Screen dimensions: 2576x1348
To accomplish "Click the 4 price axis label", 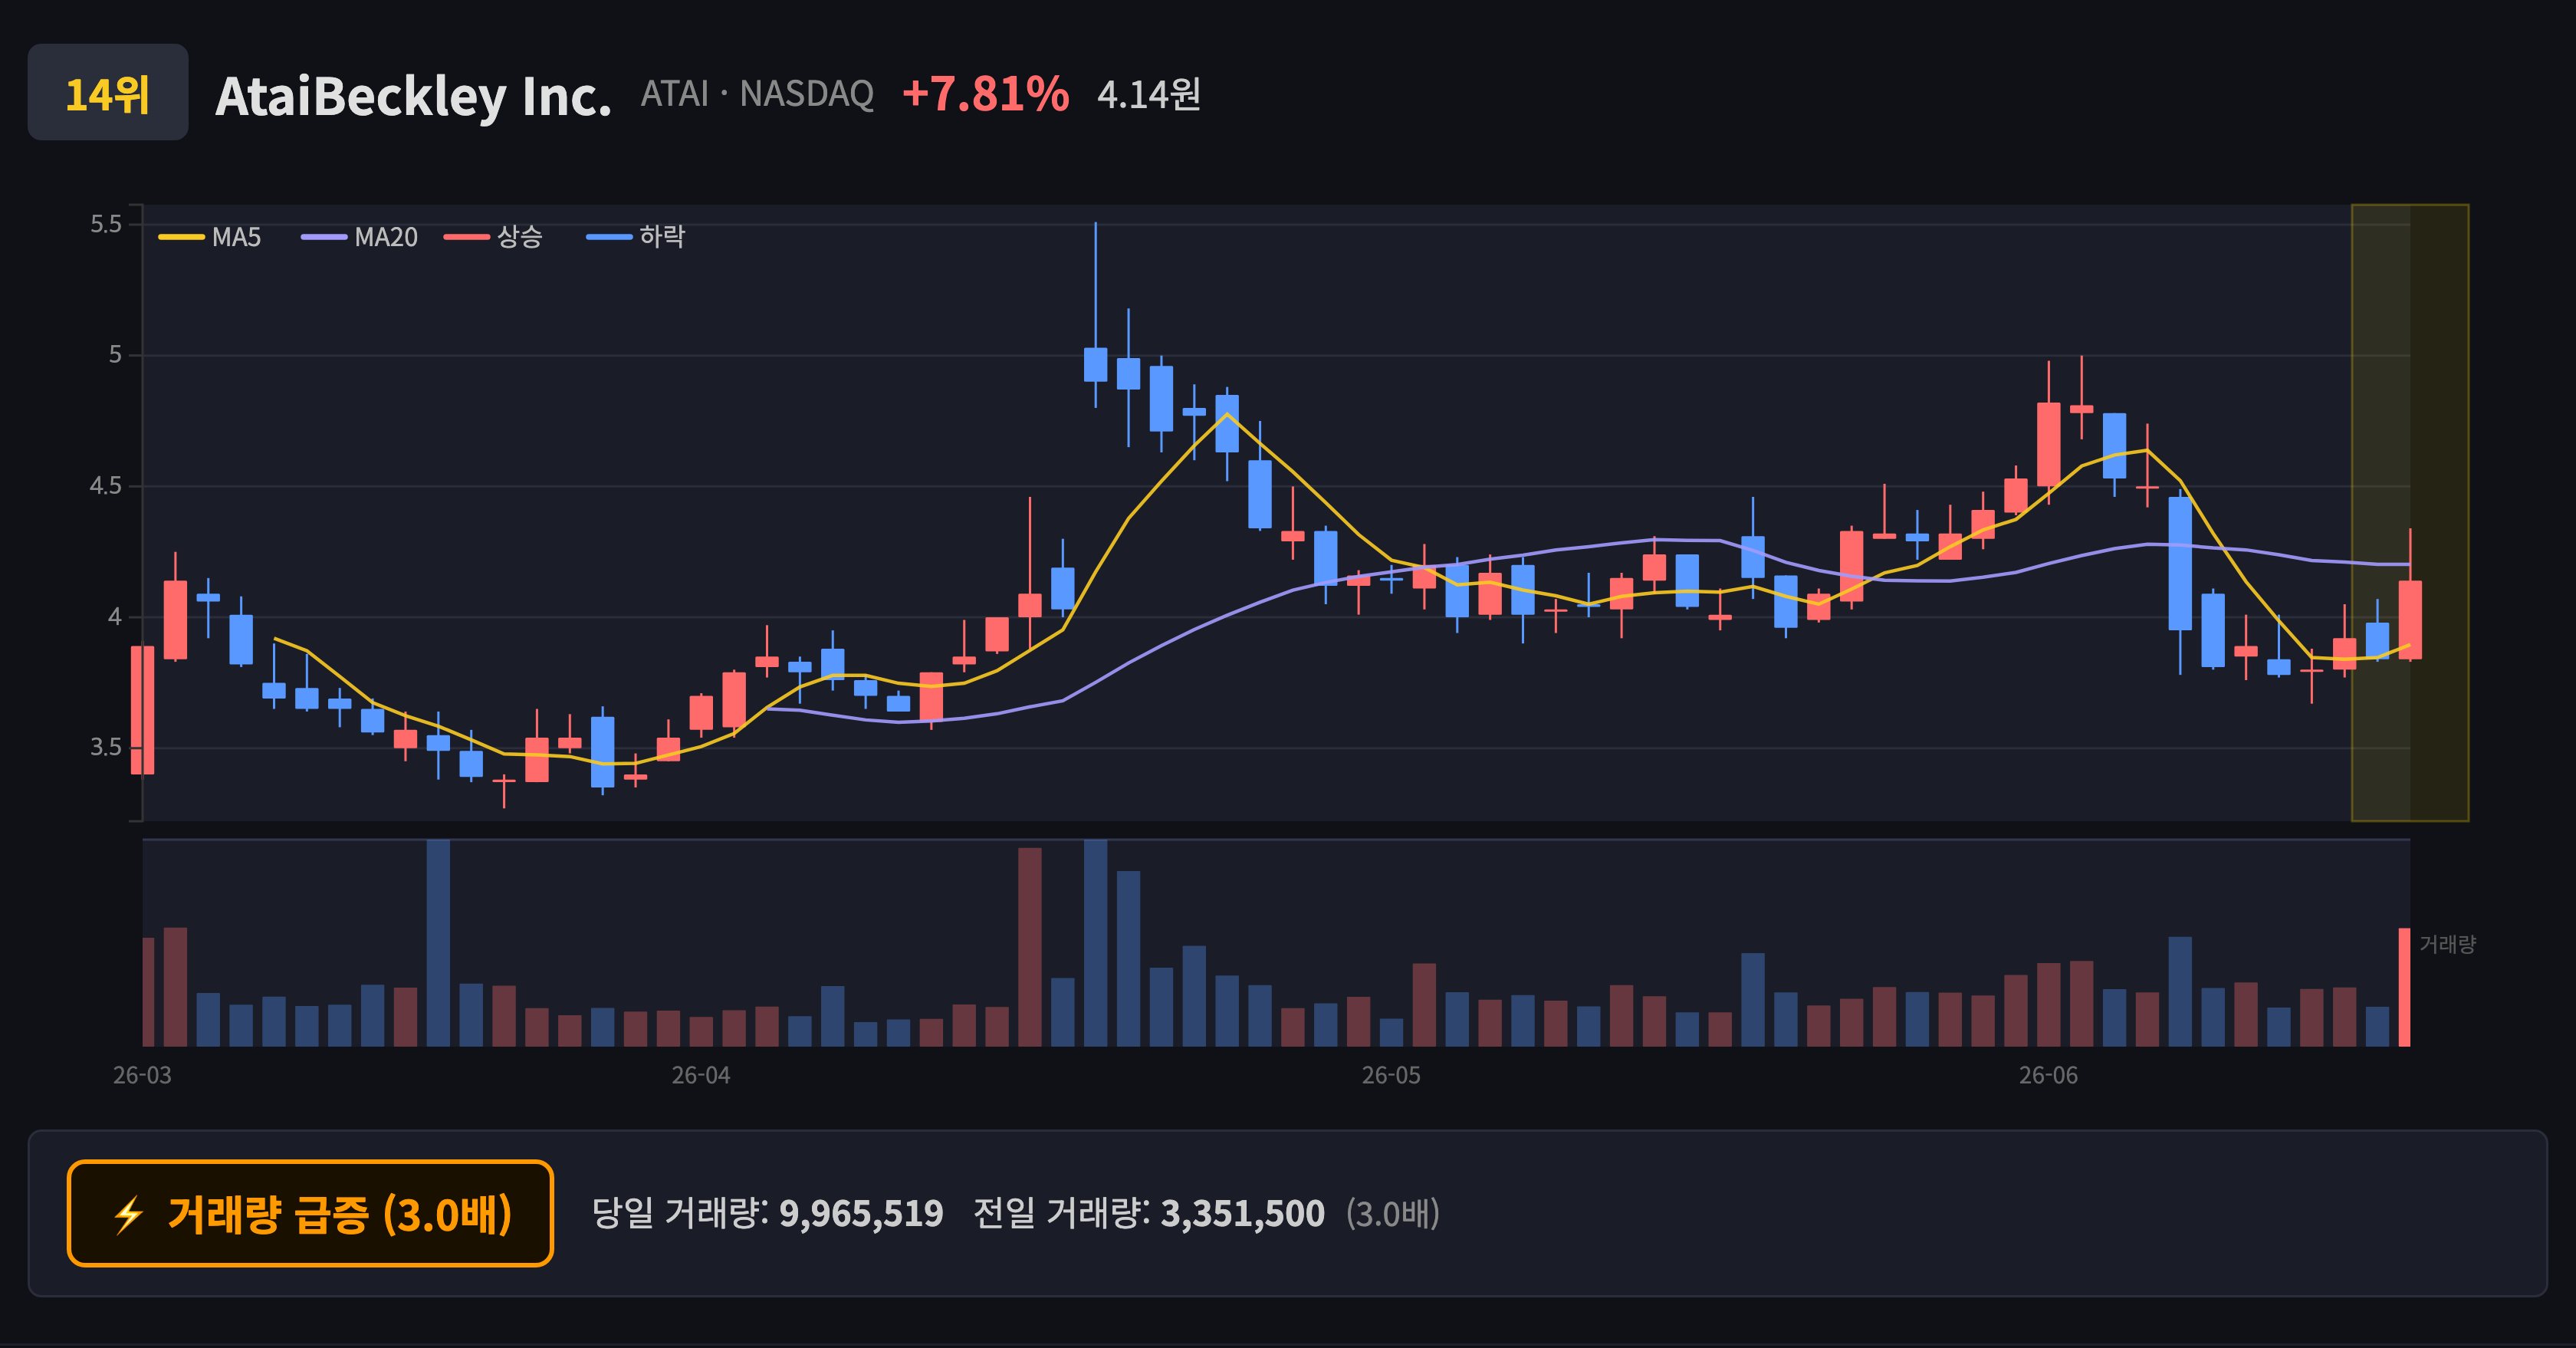I will pyautogui.click(x=115, y=617).
